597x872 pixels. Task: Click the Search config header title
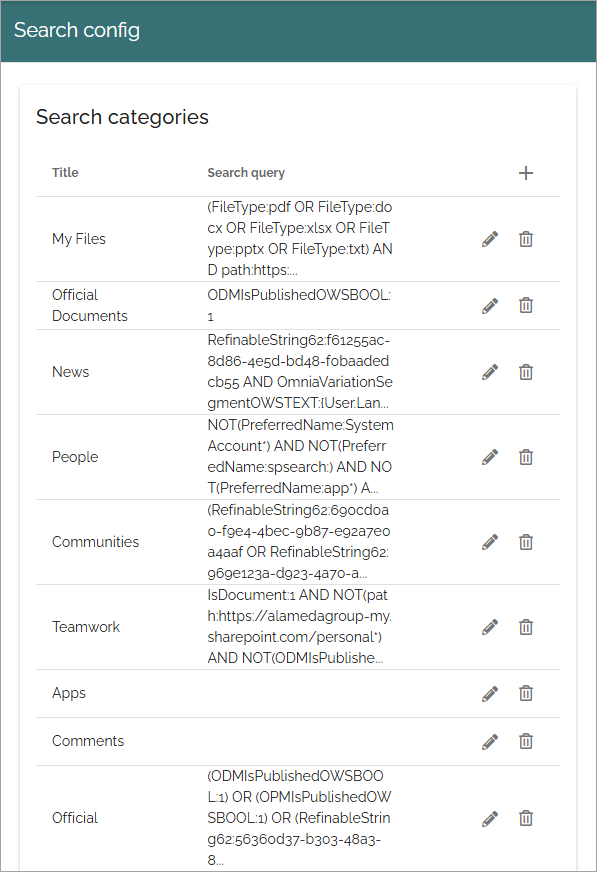click(x=77, y=31)
